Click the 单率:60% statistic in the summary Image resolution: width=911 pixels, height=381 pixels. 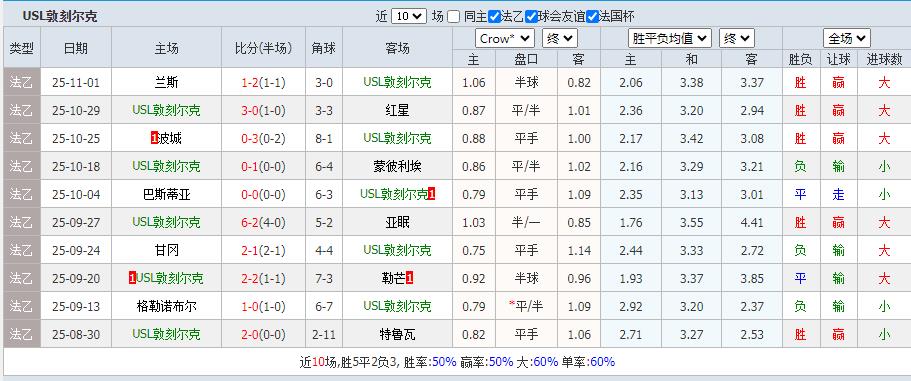(x=588, y=362)
